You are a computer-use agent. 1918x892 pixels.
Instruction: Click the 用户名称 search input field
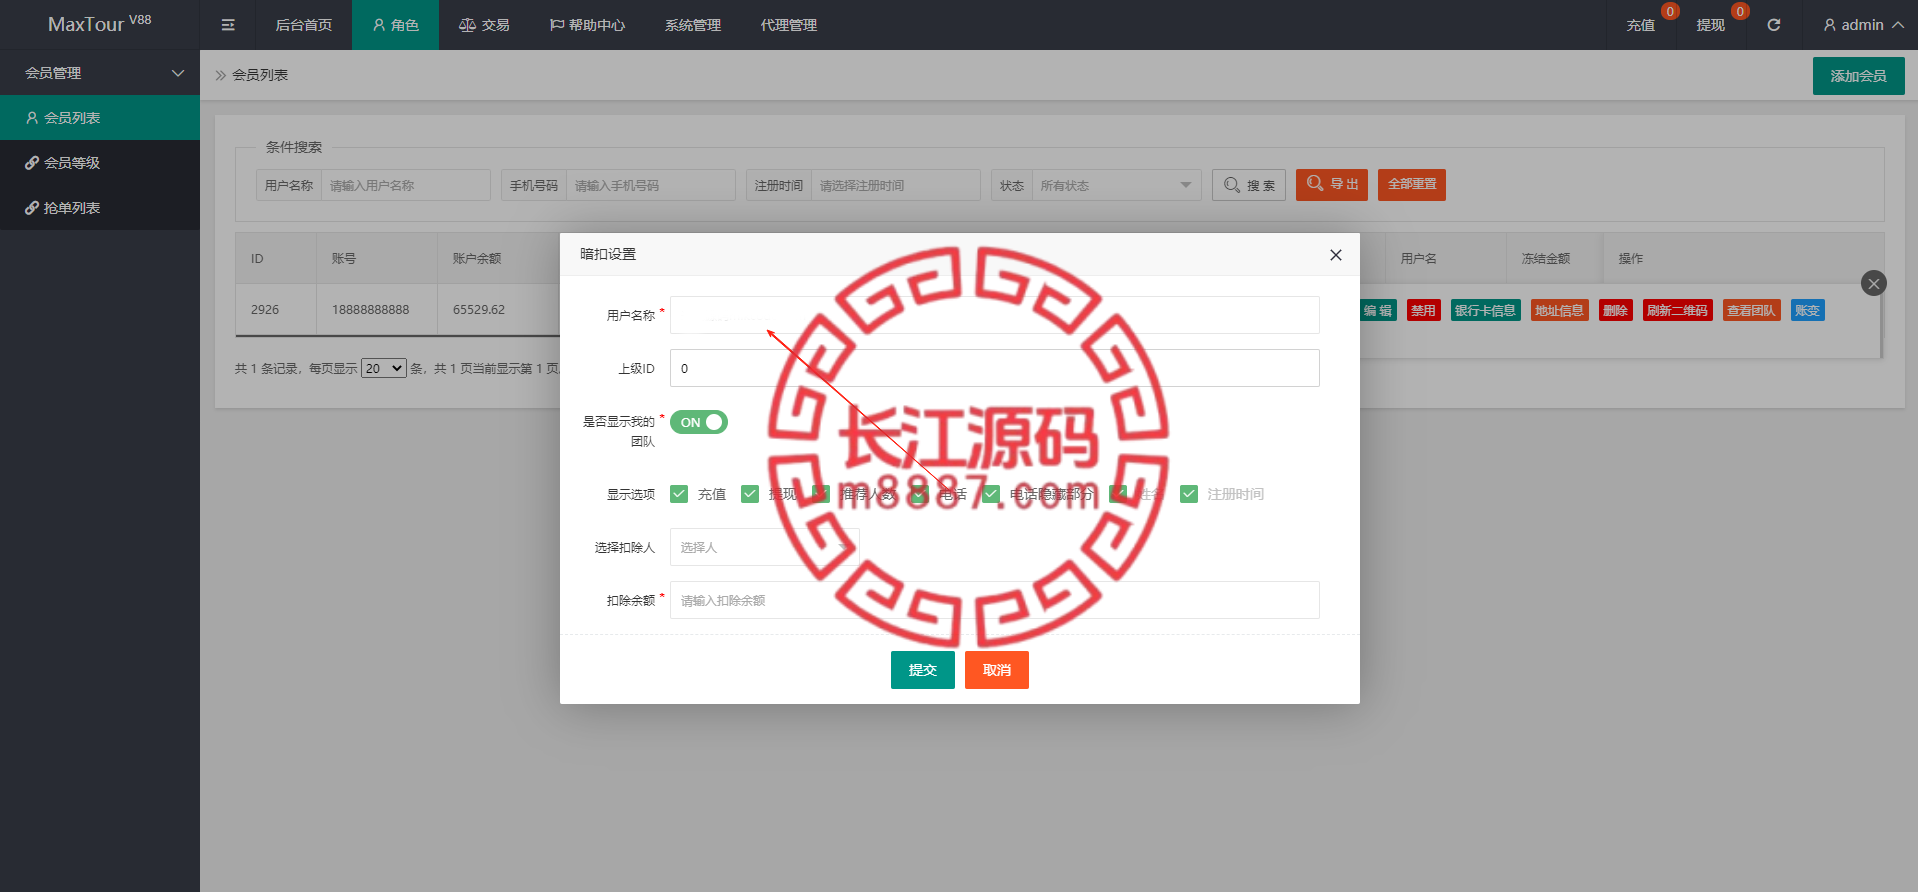click(x=405, y=185)
